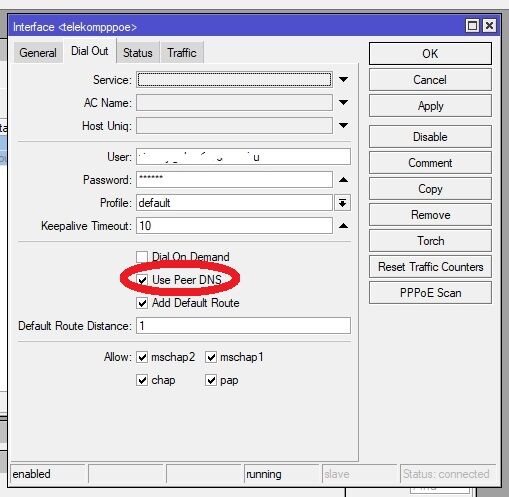This screenshot has height=497, width=509.
Task: Click the User input field
Action: coord(243,157)
